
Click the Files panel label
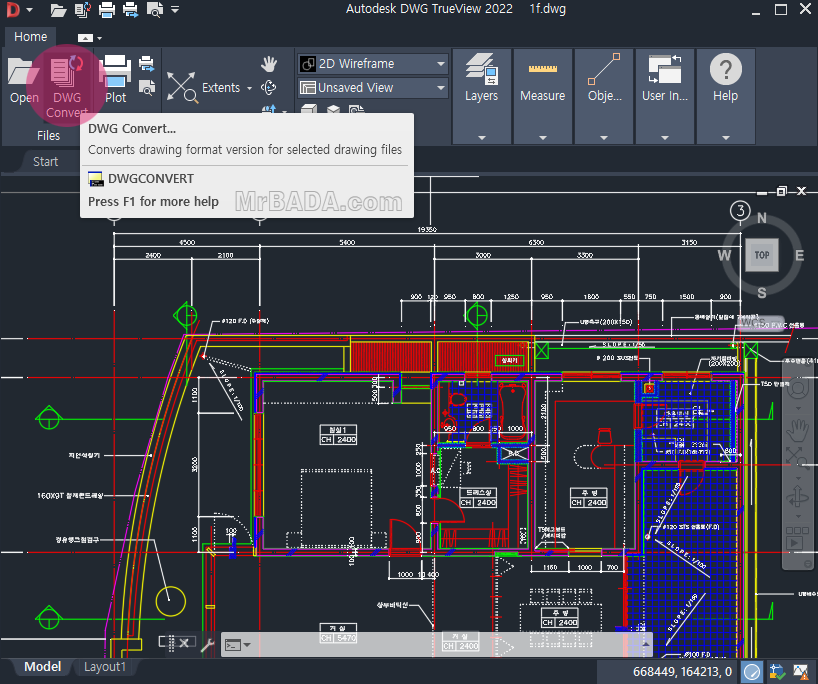click(x=49, y=136)
